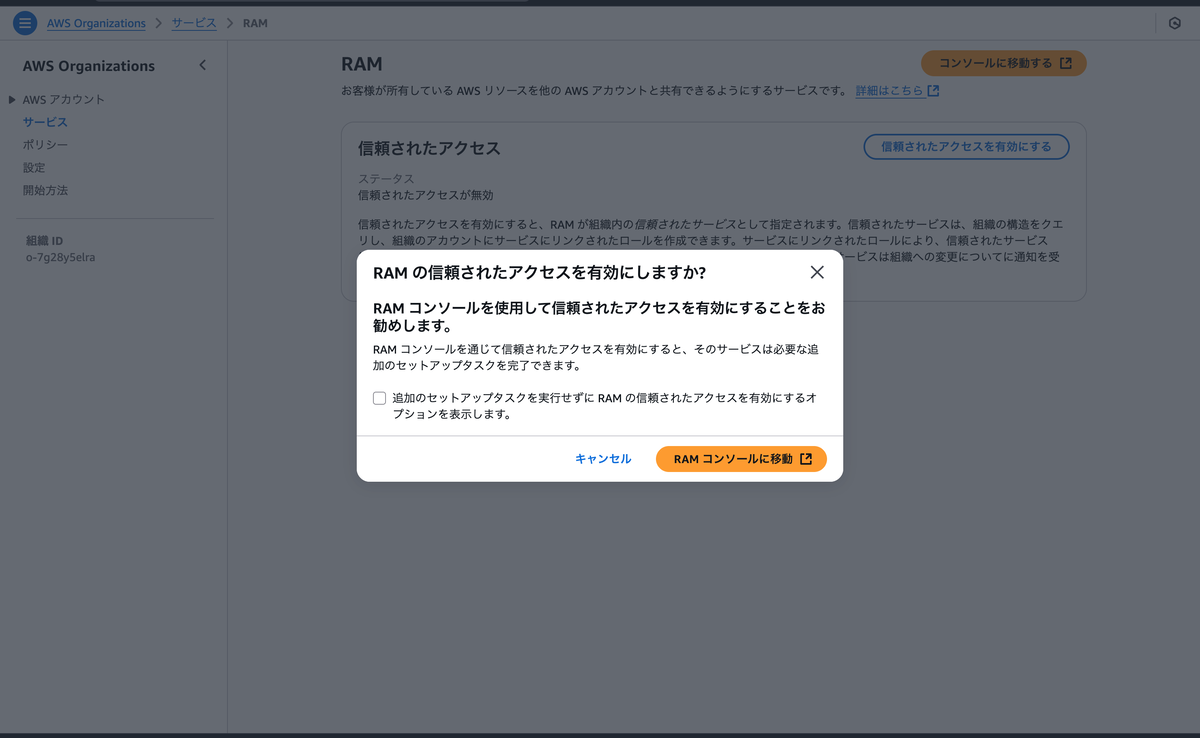Open the hamburger navigation menu icon
Viewport: 1200px width, 738px height.
click(25, 22)
